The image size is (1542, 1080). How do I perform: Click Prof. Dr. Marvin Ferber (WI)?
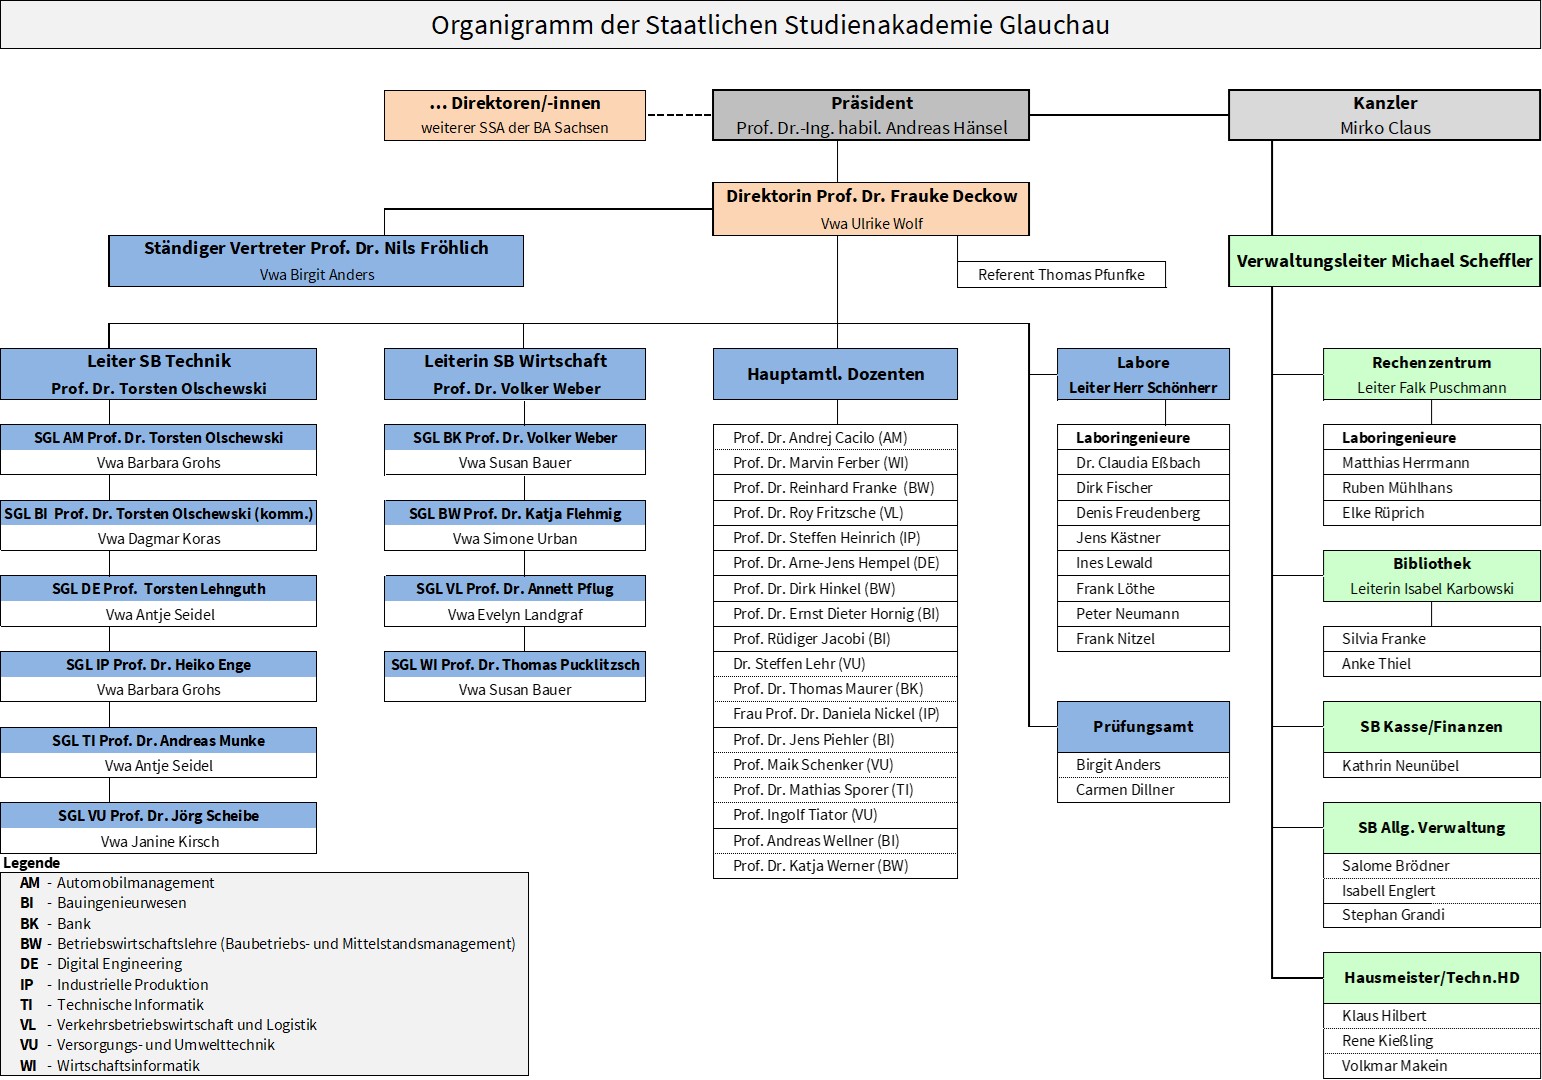tap(836, 462)
